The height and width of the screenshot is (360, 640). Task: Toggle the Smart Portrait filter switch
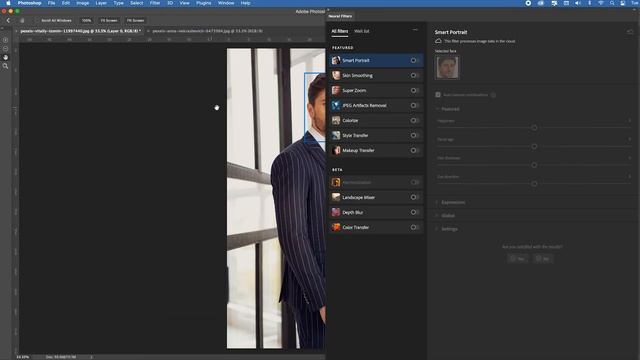[415, 60]
